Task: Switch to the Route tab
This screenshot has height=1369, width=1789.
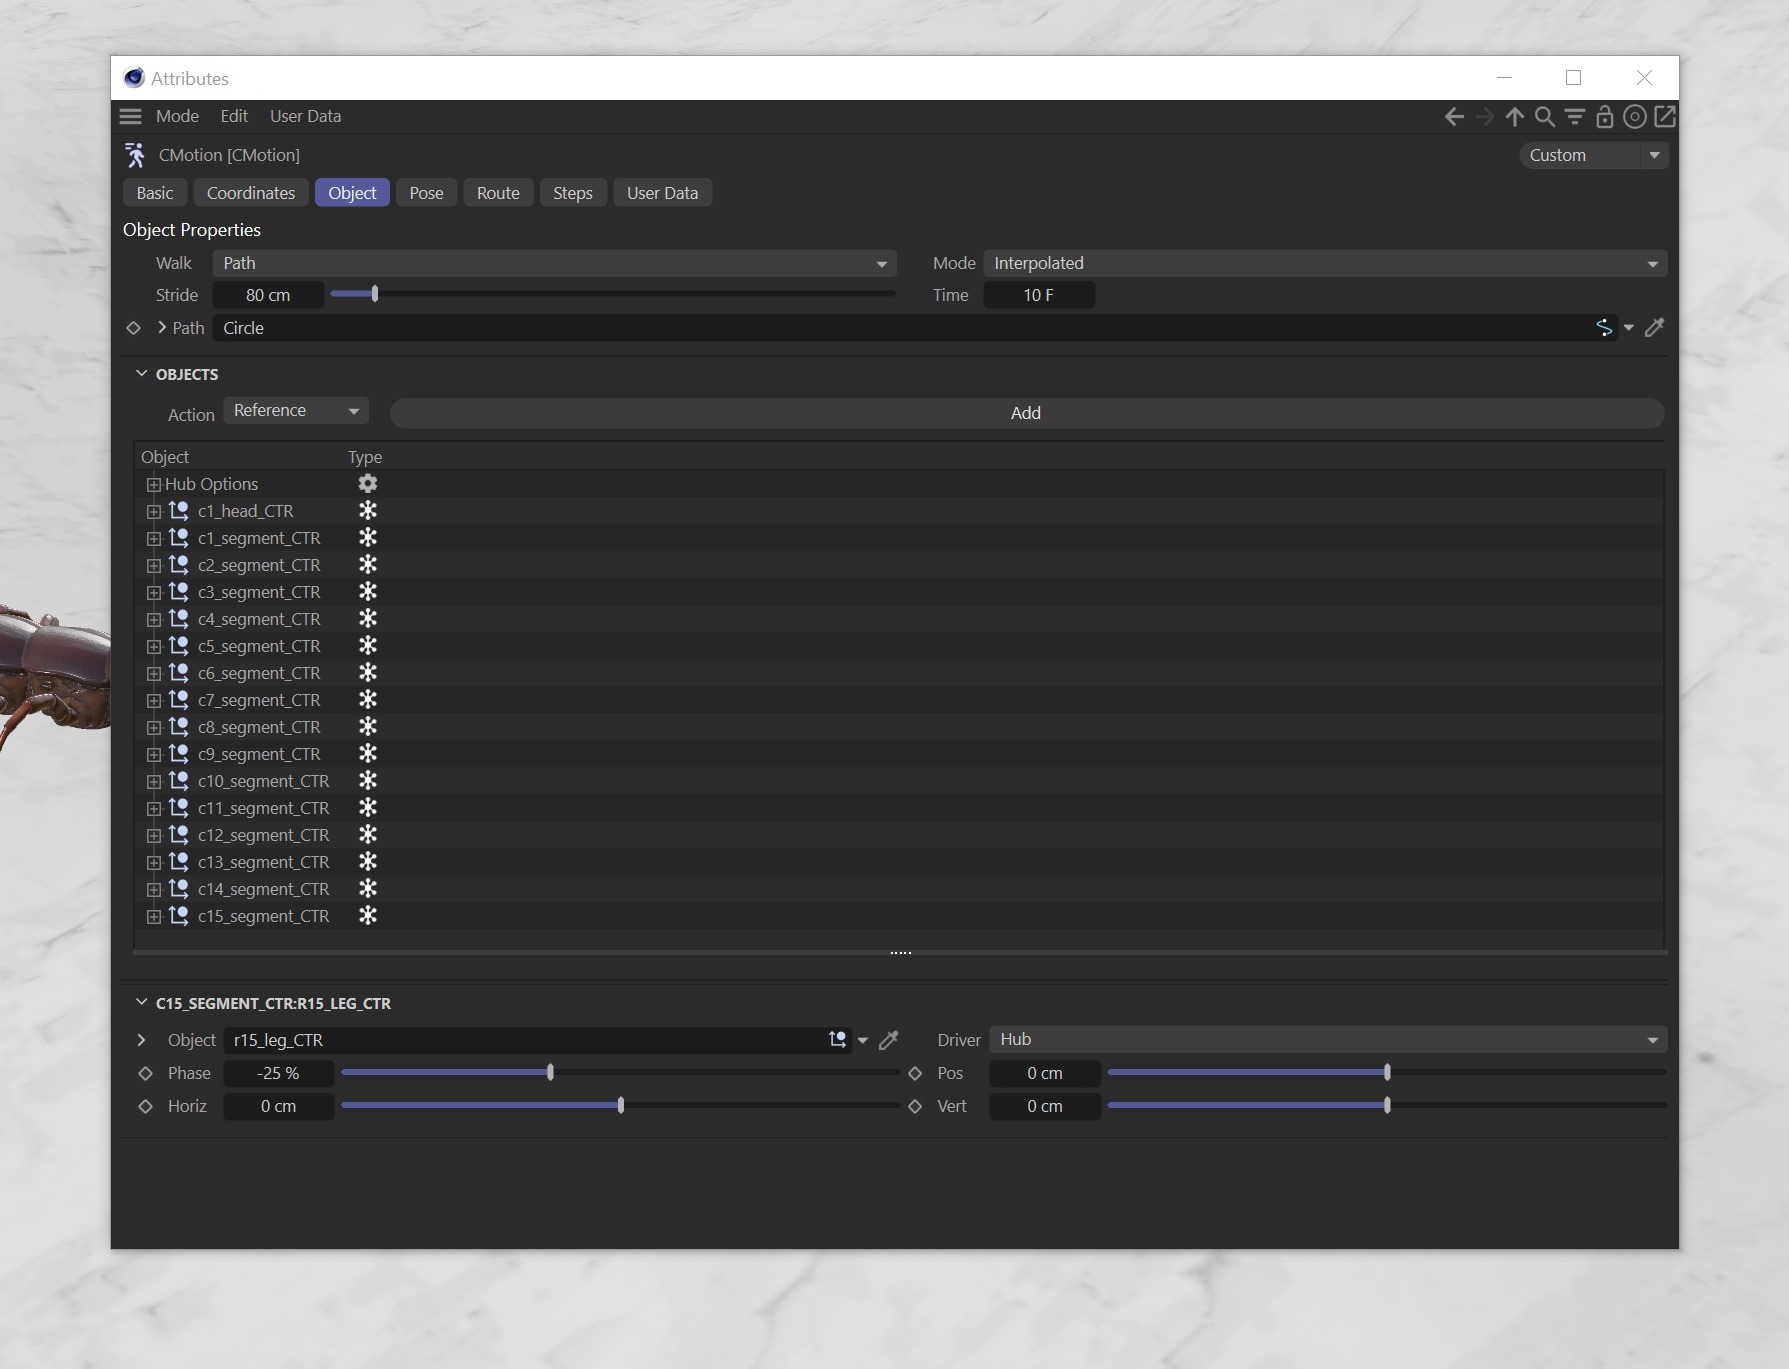Action: tap(498, 193)
